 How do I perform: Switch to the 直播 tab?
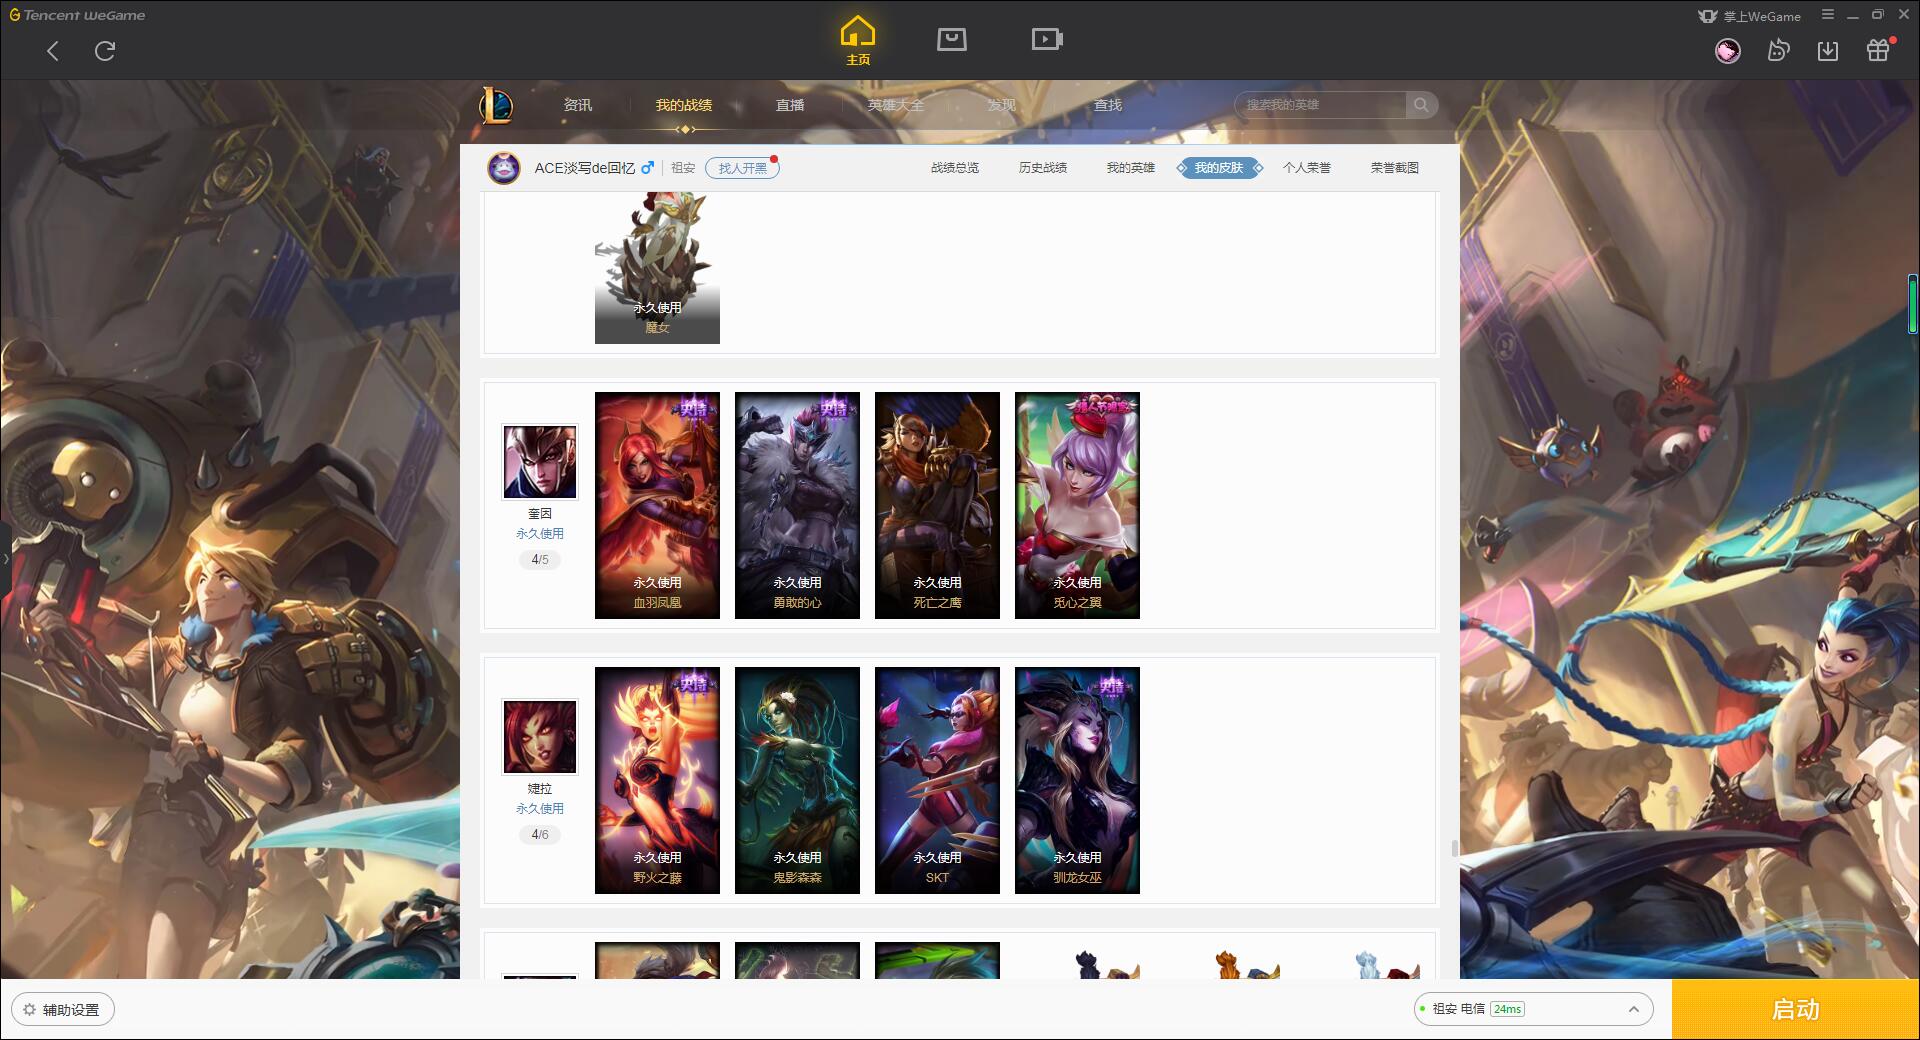(x=790, y=105)
